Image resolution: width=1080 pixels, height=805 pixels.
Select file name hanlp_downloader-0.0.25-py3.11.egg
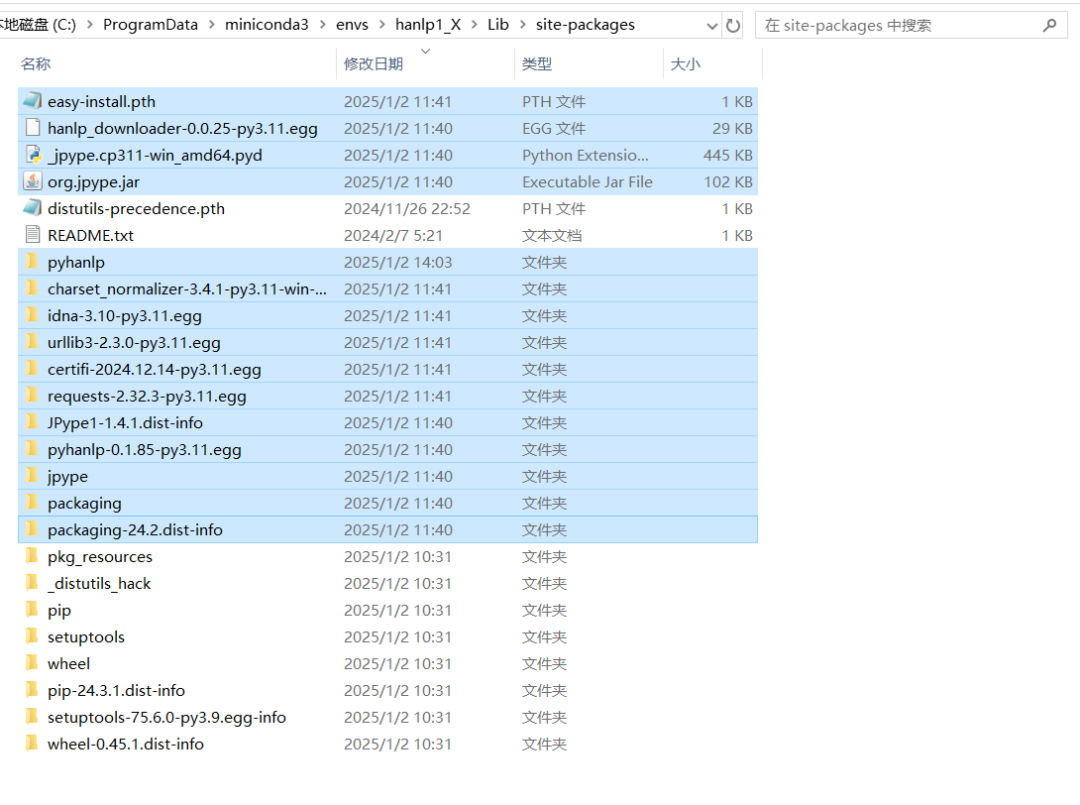coord(183,129)
